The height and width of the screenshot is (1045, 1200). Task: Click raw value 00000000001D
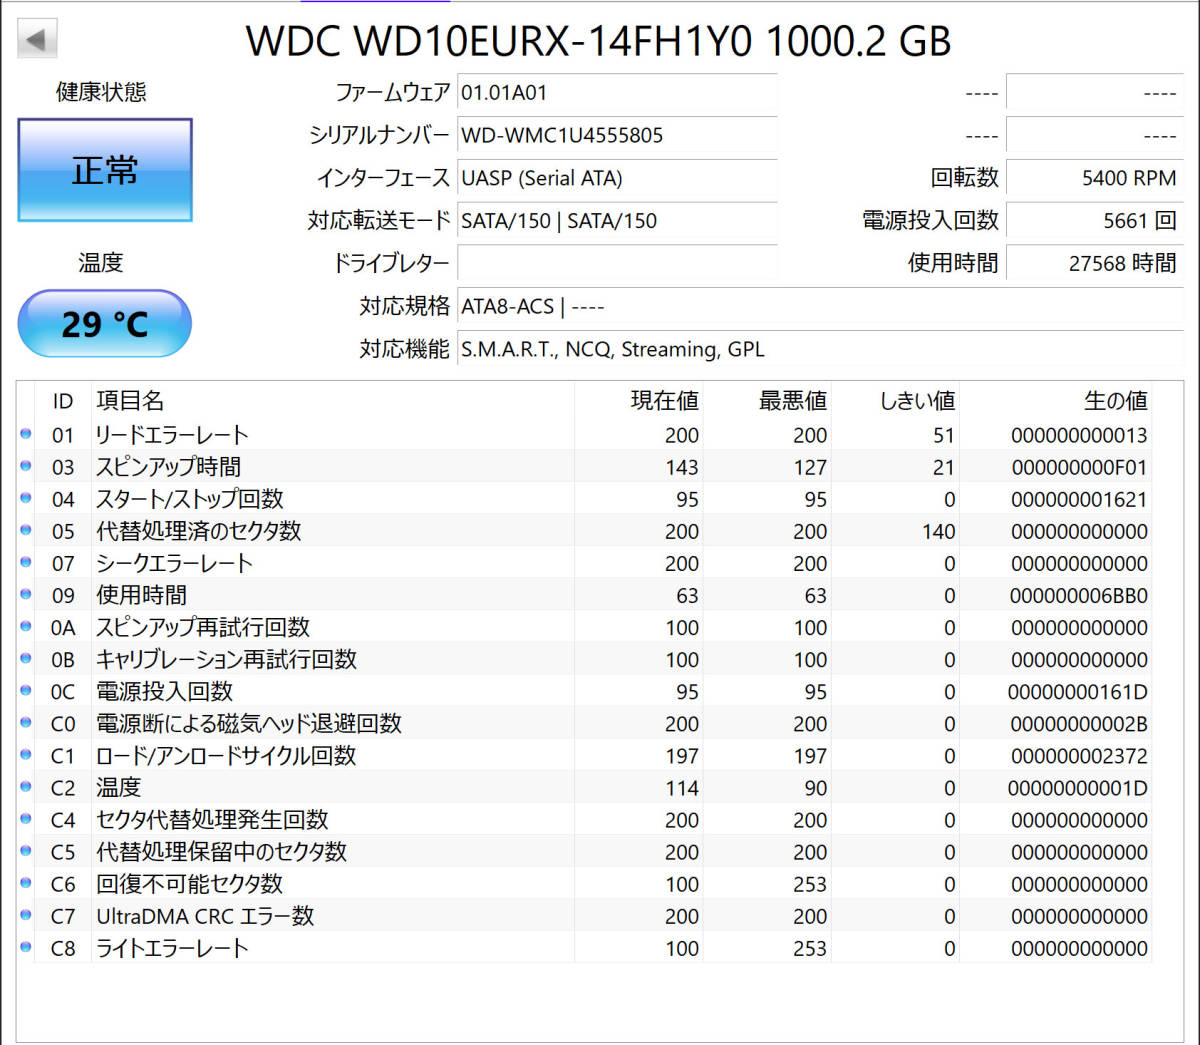pos(1078,787)
